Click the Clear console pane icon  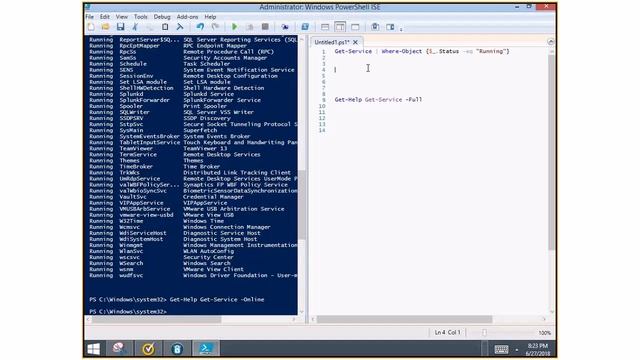(180, 27)
